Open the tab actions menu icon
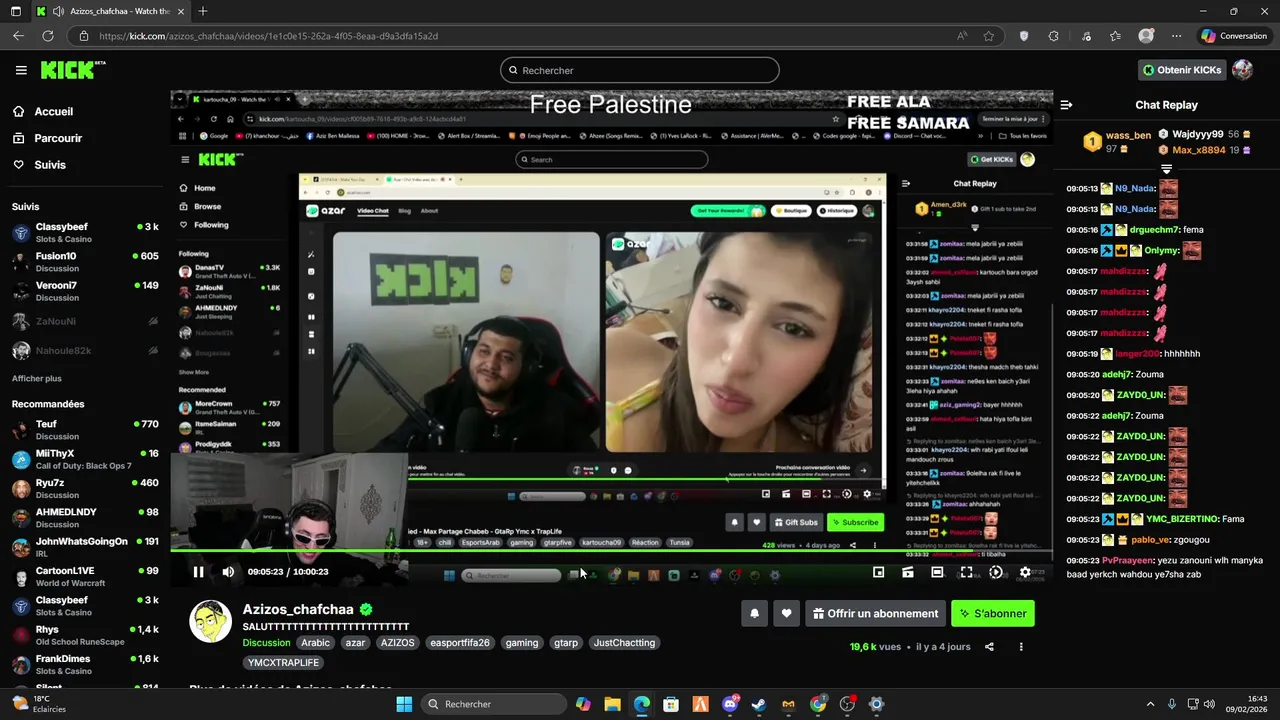 tap(15, 11)
